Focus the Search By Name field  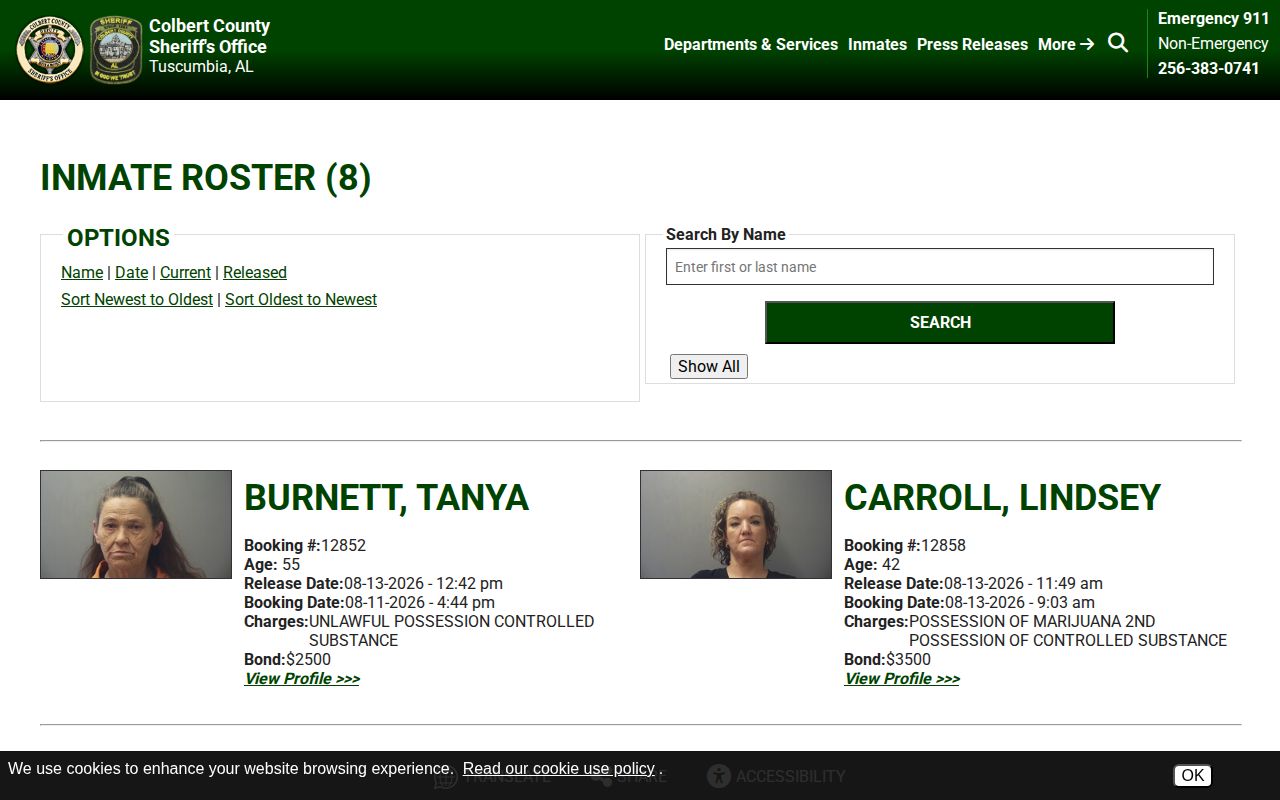[940, 267]
